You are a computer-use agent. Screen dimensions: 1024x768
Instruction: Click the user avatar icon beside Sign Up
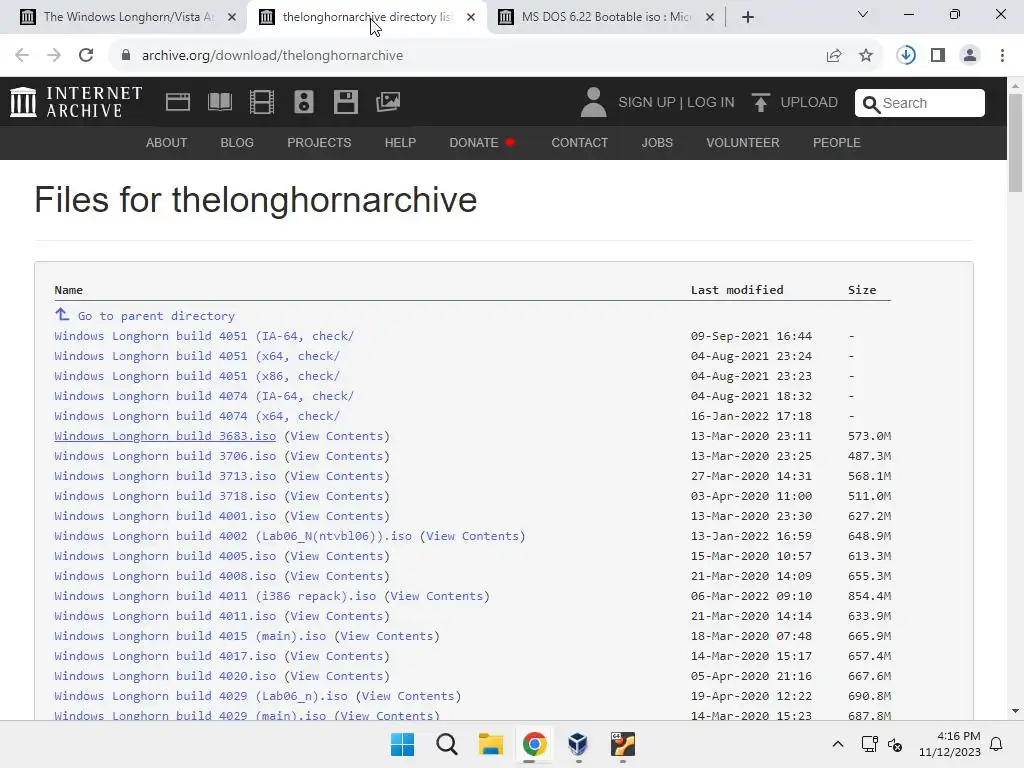[x=593, y=102]
